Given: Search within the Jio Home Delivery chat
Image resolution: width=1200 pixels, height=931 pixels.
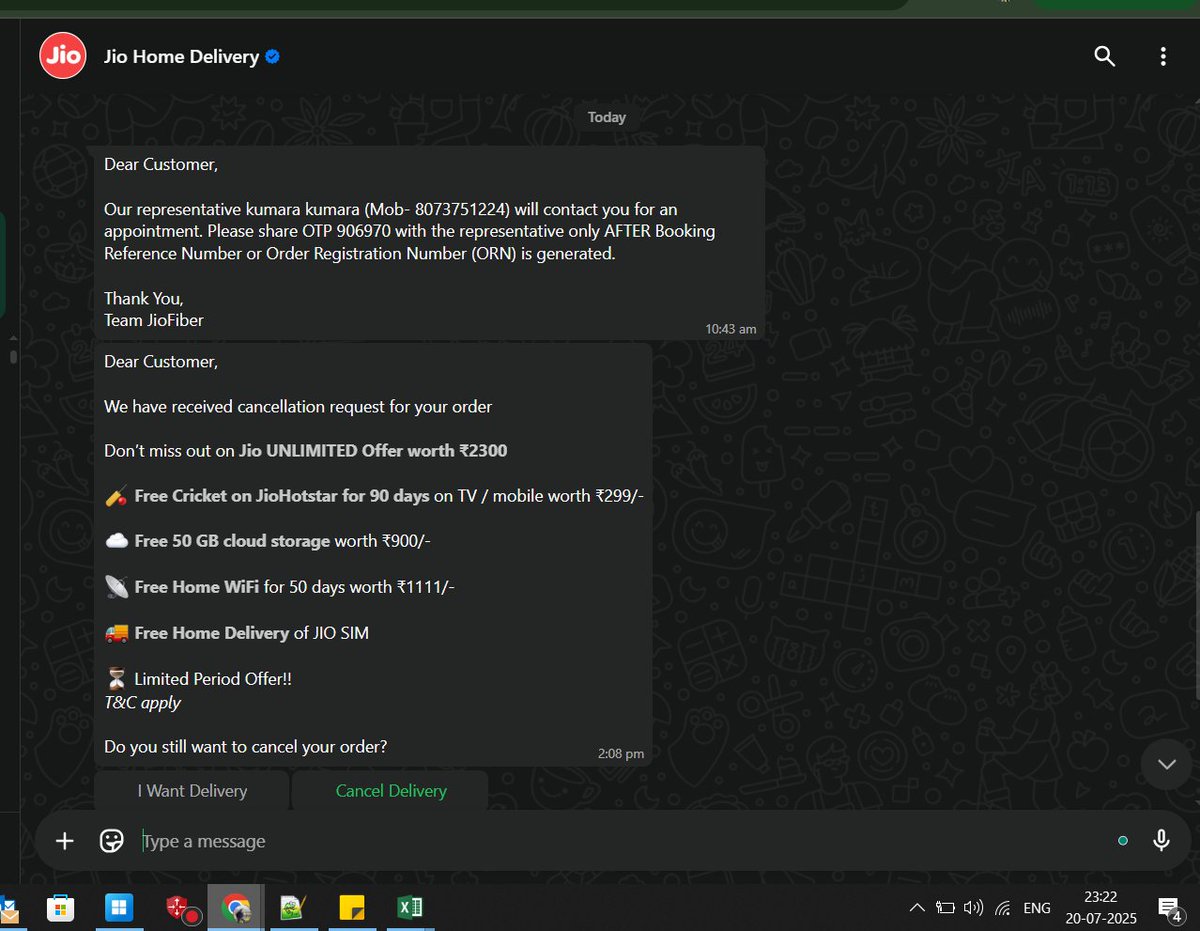Looking at the screenshot, I should coord(1105,57).
